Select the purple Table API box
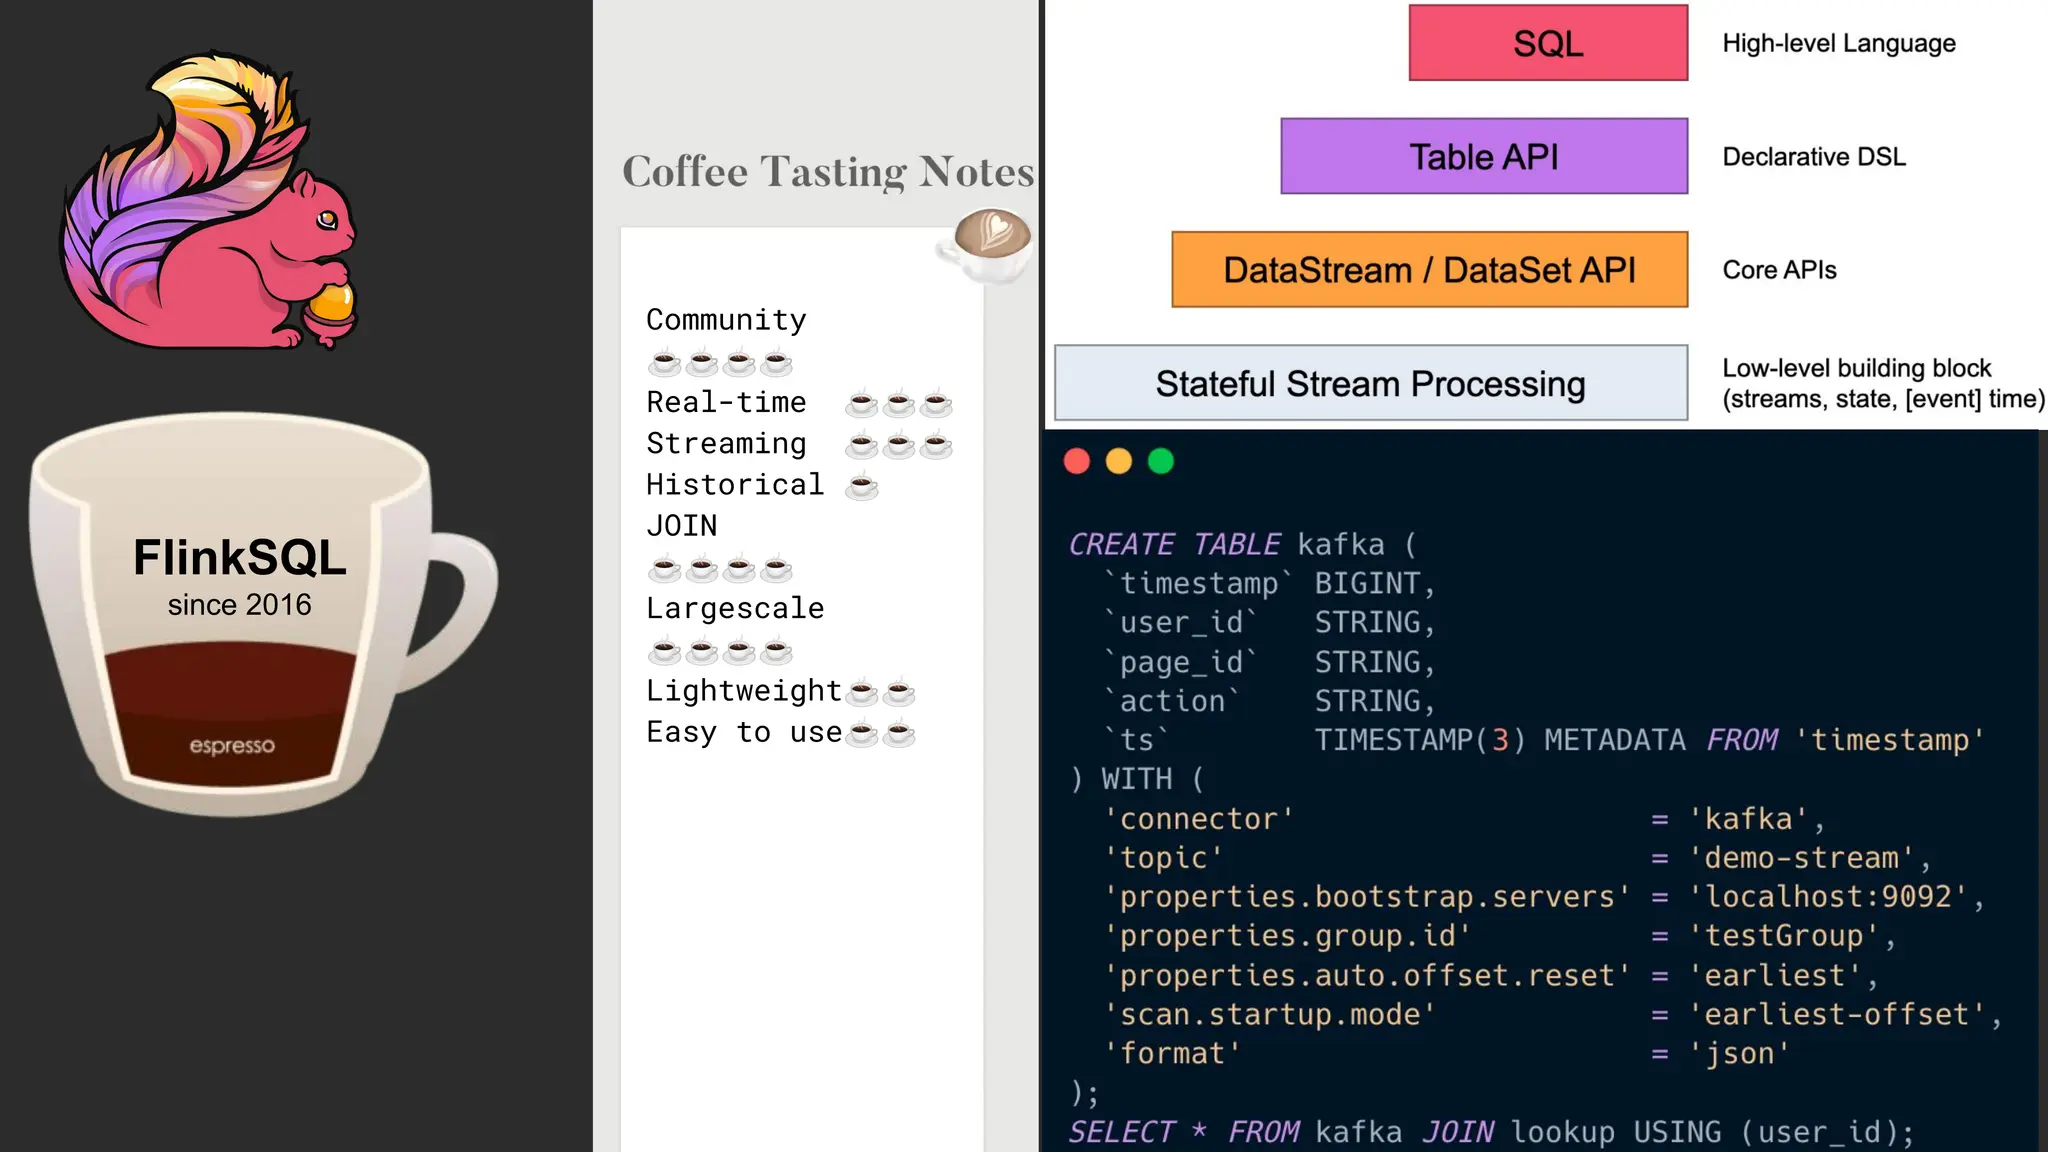This screenshot has width=2048, height=1152. tap(1484, 157)
